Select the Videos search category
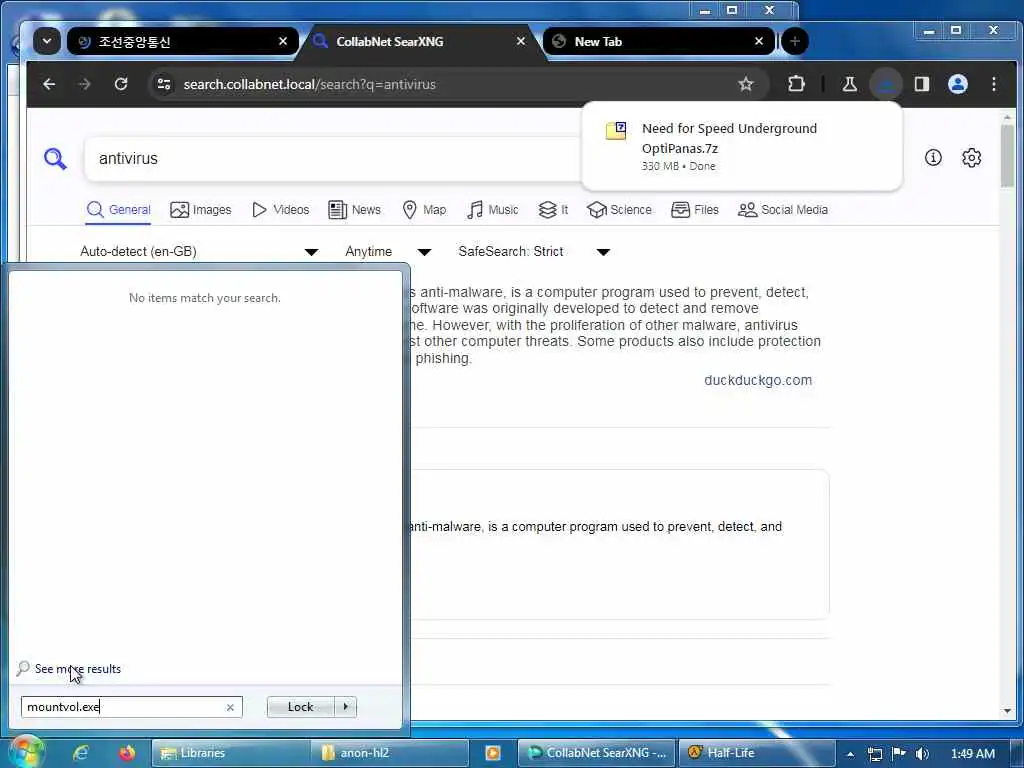 pos(280,210)
